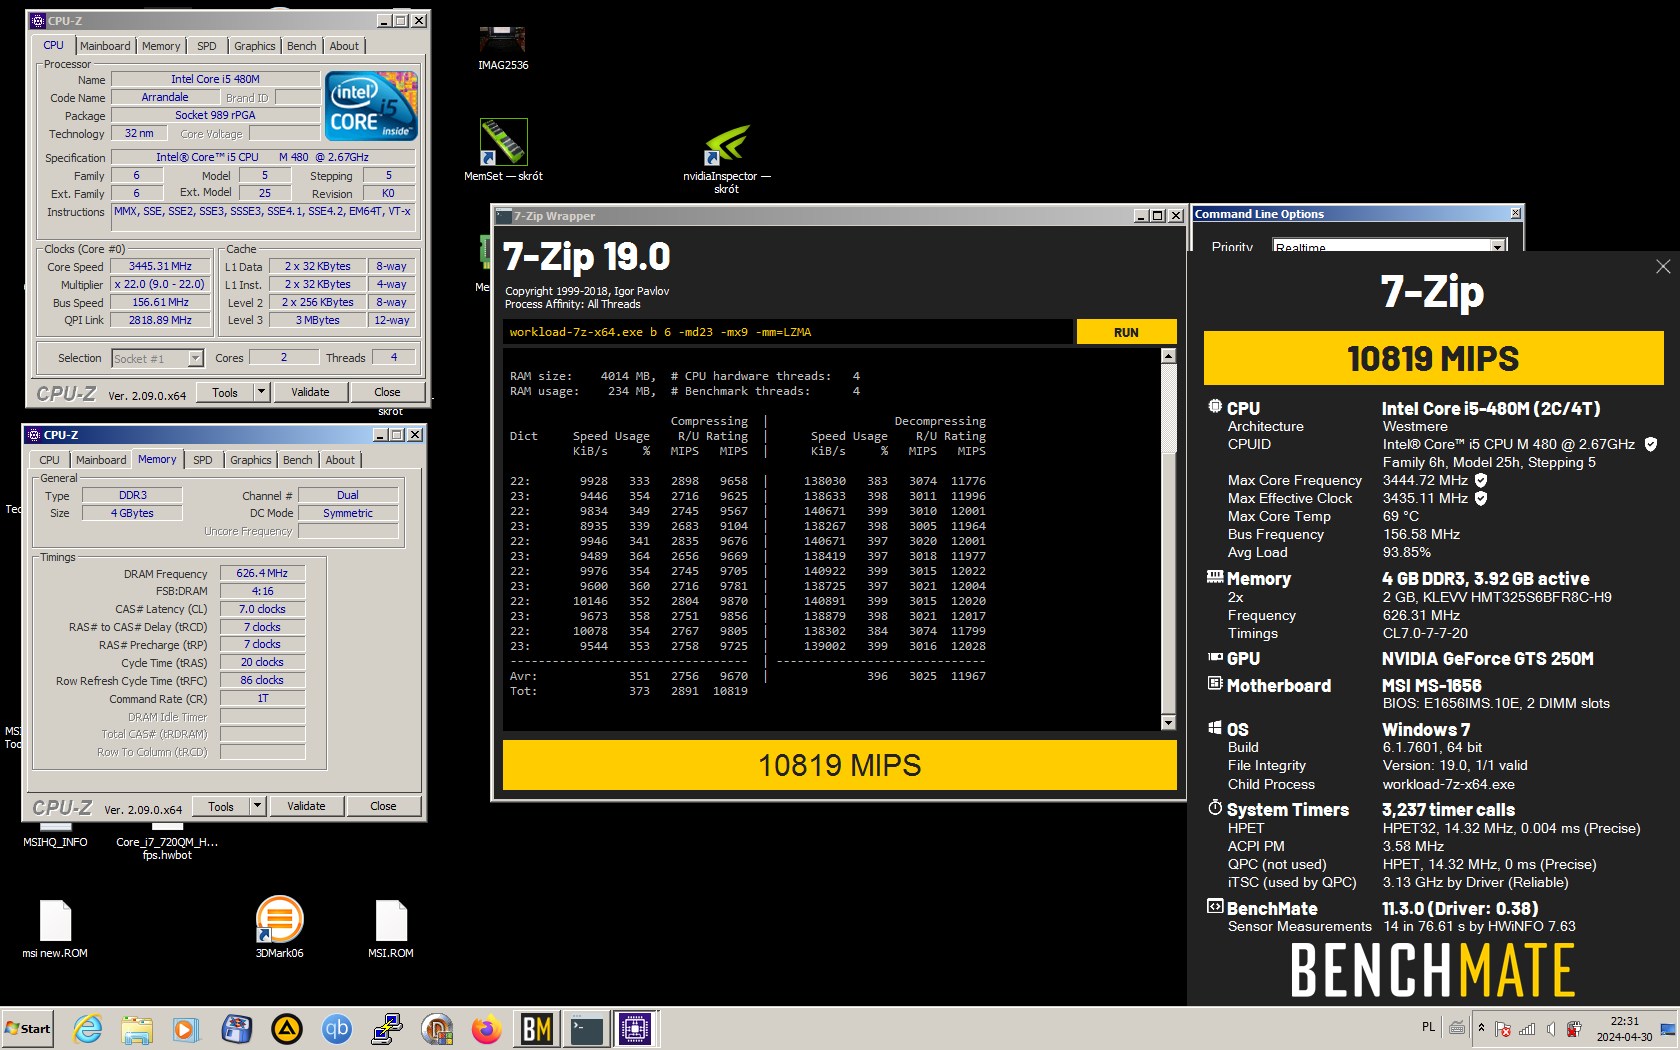Click the Core Speed value 3445.31 MHz
Screen dimensions: 1680x1050
pos(160,266)
